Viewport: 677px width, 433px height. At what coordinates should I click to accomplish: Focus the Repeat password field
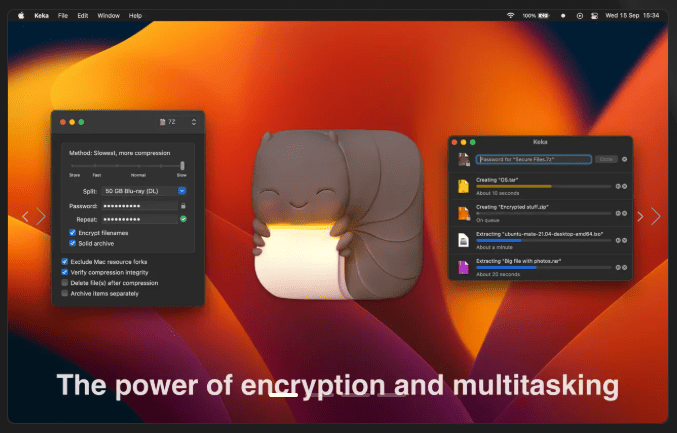tap(139, 219)
